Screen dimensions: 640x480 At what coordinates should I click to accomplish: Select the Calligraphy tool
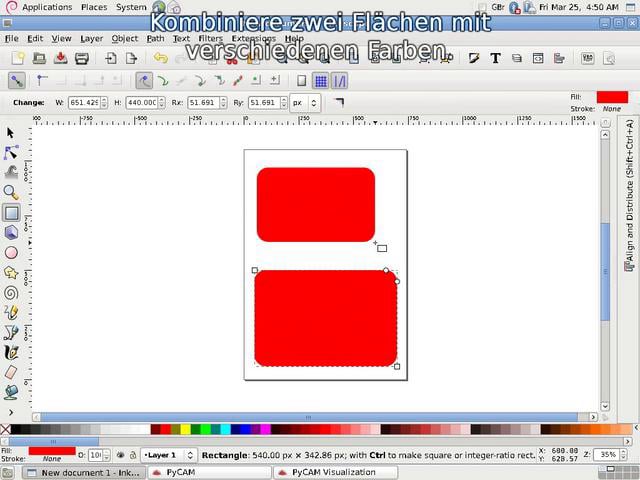(11, 353)
